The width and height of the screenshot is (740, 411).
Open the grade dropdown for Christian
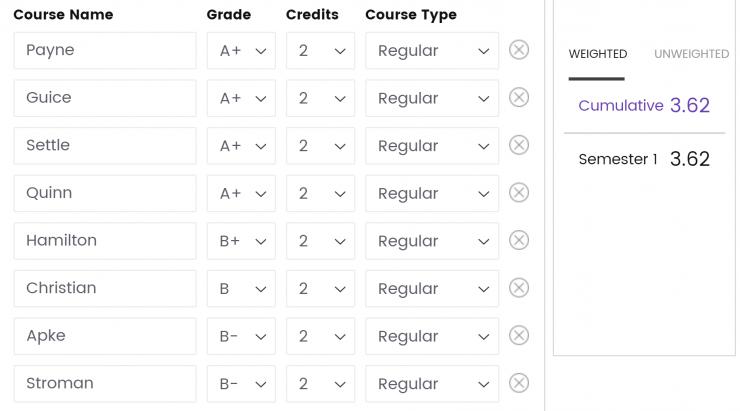click(x=241, y=289)
